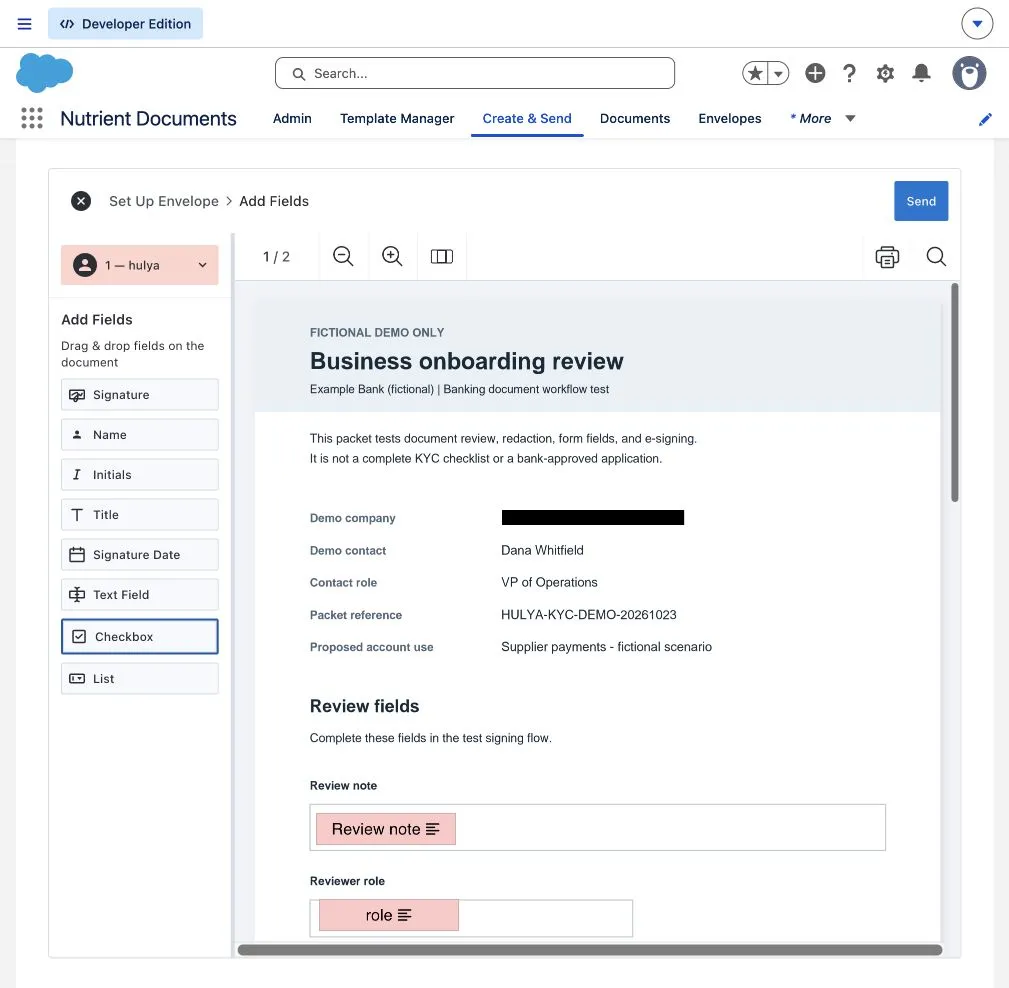Expand the favorites list arrow
This screenshot has height=988, width=1009.
coord(779,73)
